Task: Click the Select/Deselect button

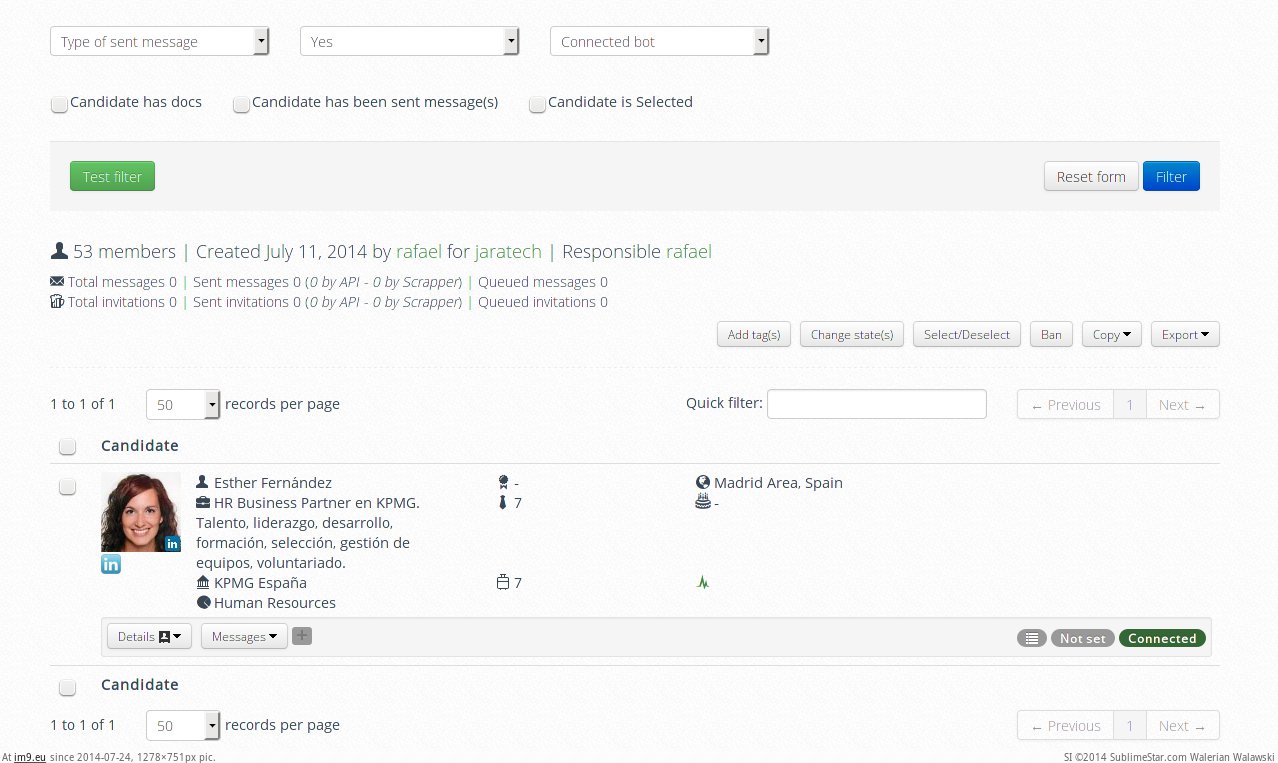Action: [967, 334]
